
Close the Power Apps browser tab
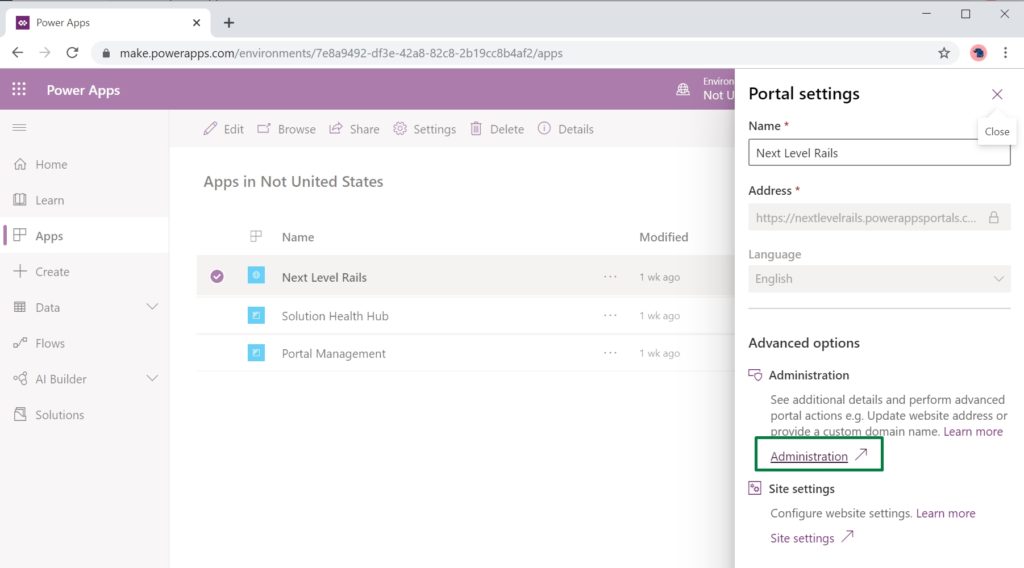coord(196,23)
